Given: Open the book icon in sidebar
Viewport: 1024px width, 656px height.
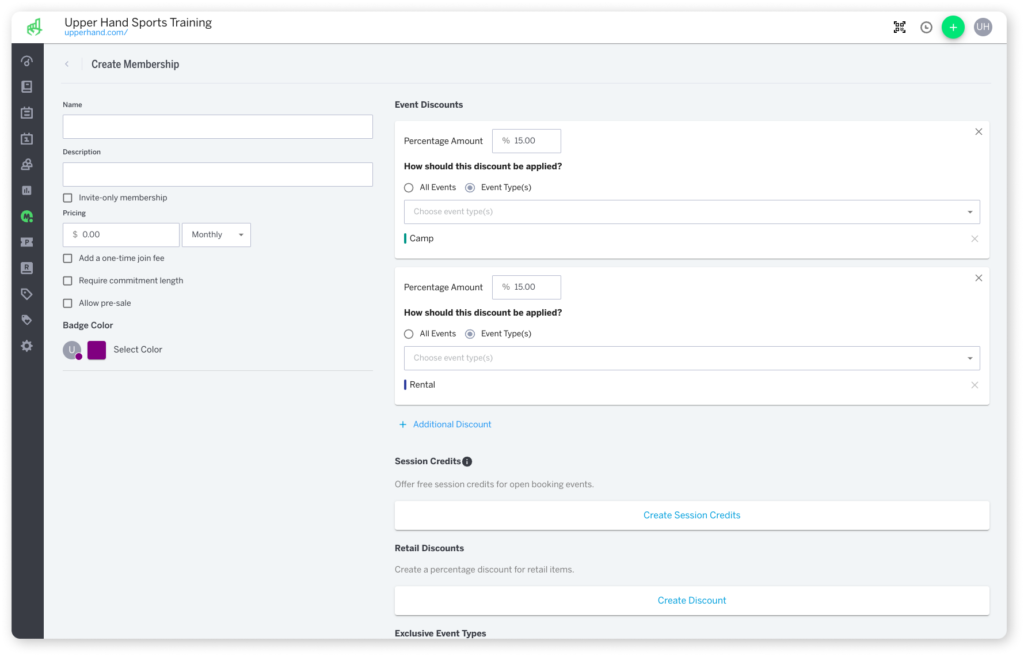Looking at the screenshot, I should [x=27, y=87].
